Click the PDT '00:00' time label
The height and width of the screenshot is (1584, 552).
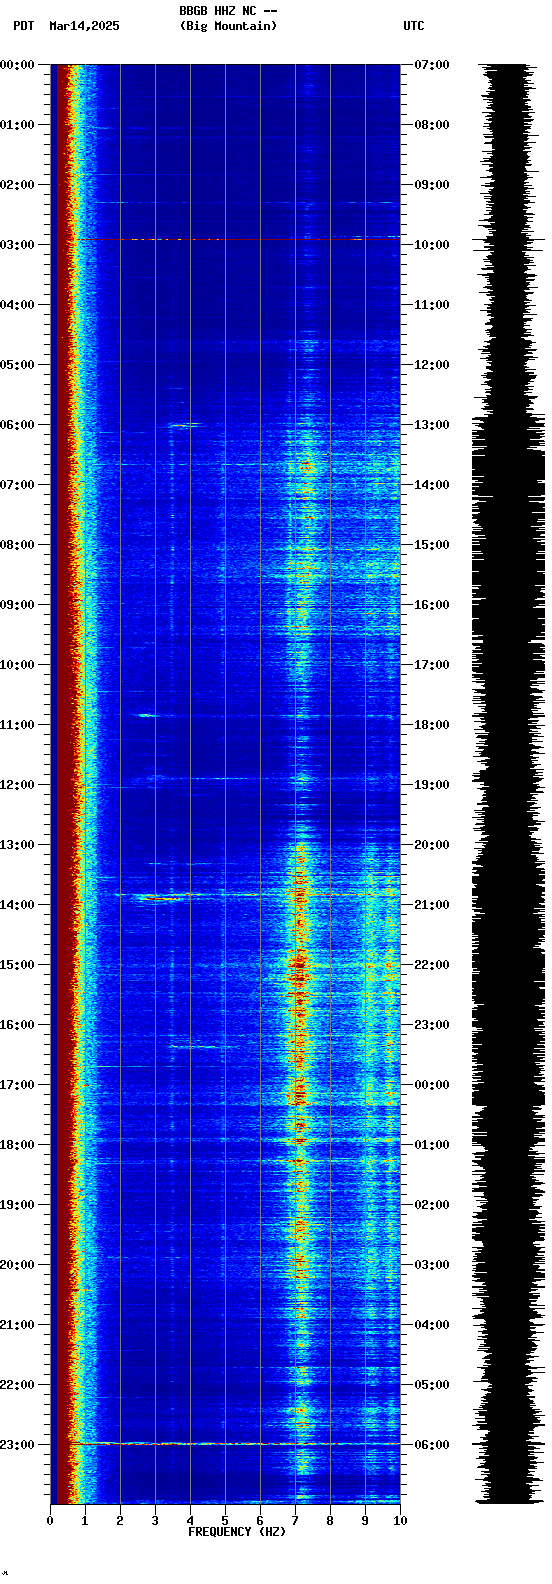(16, 65)
